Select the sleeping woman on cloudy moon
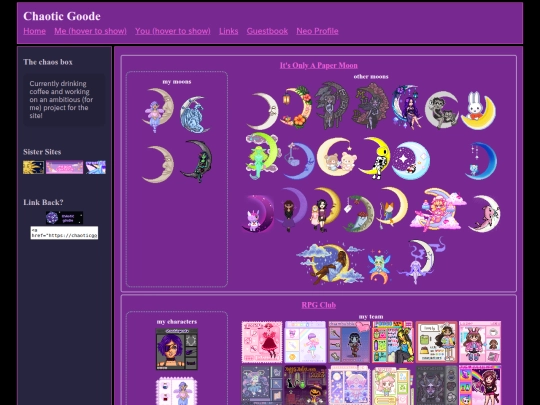 tap(330, 264)
